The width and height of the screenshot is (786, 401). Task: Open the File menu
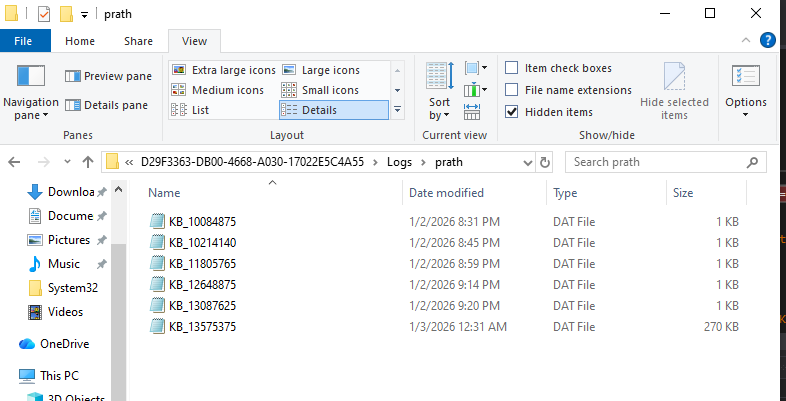point(23,41)
